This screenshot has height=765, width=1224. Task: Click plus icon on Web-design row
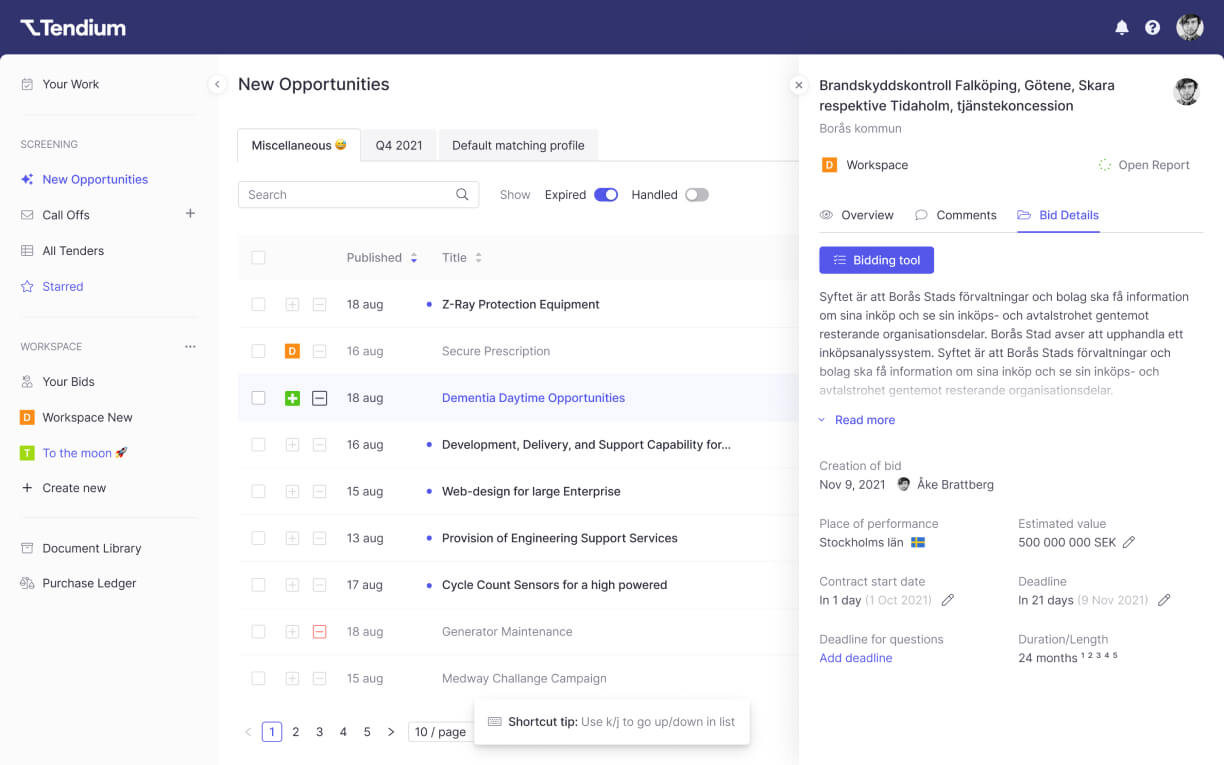[x=292, y=491]
